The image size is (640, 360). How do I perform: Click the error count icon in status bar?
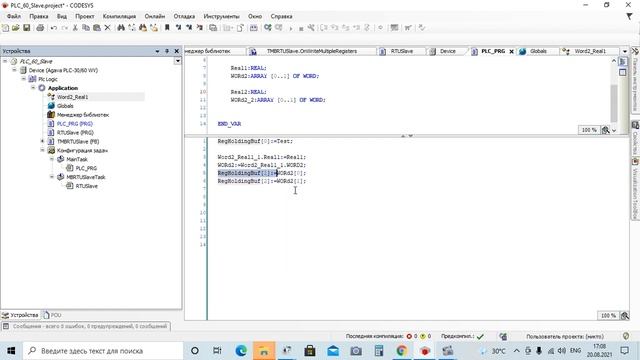tap(409, 336)
